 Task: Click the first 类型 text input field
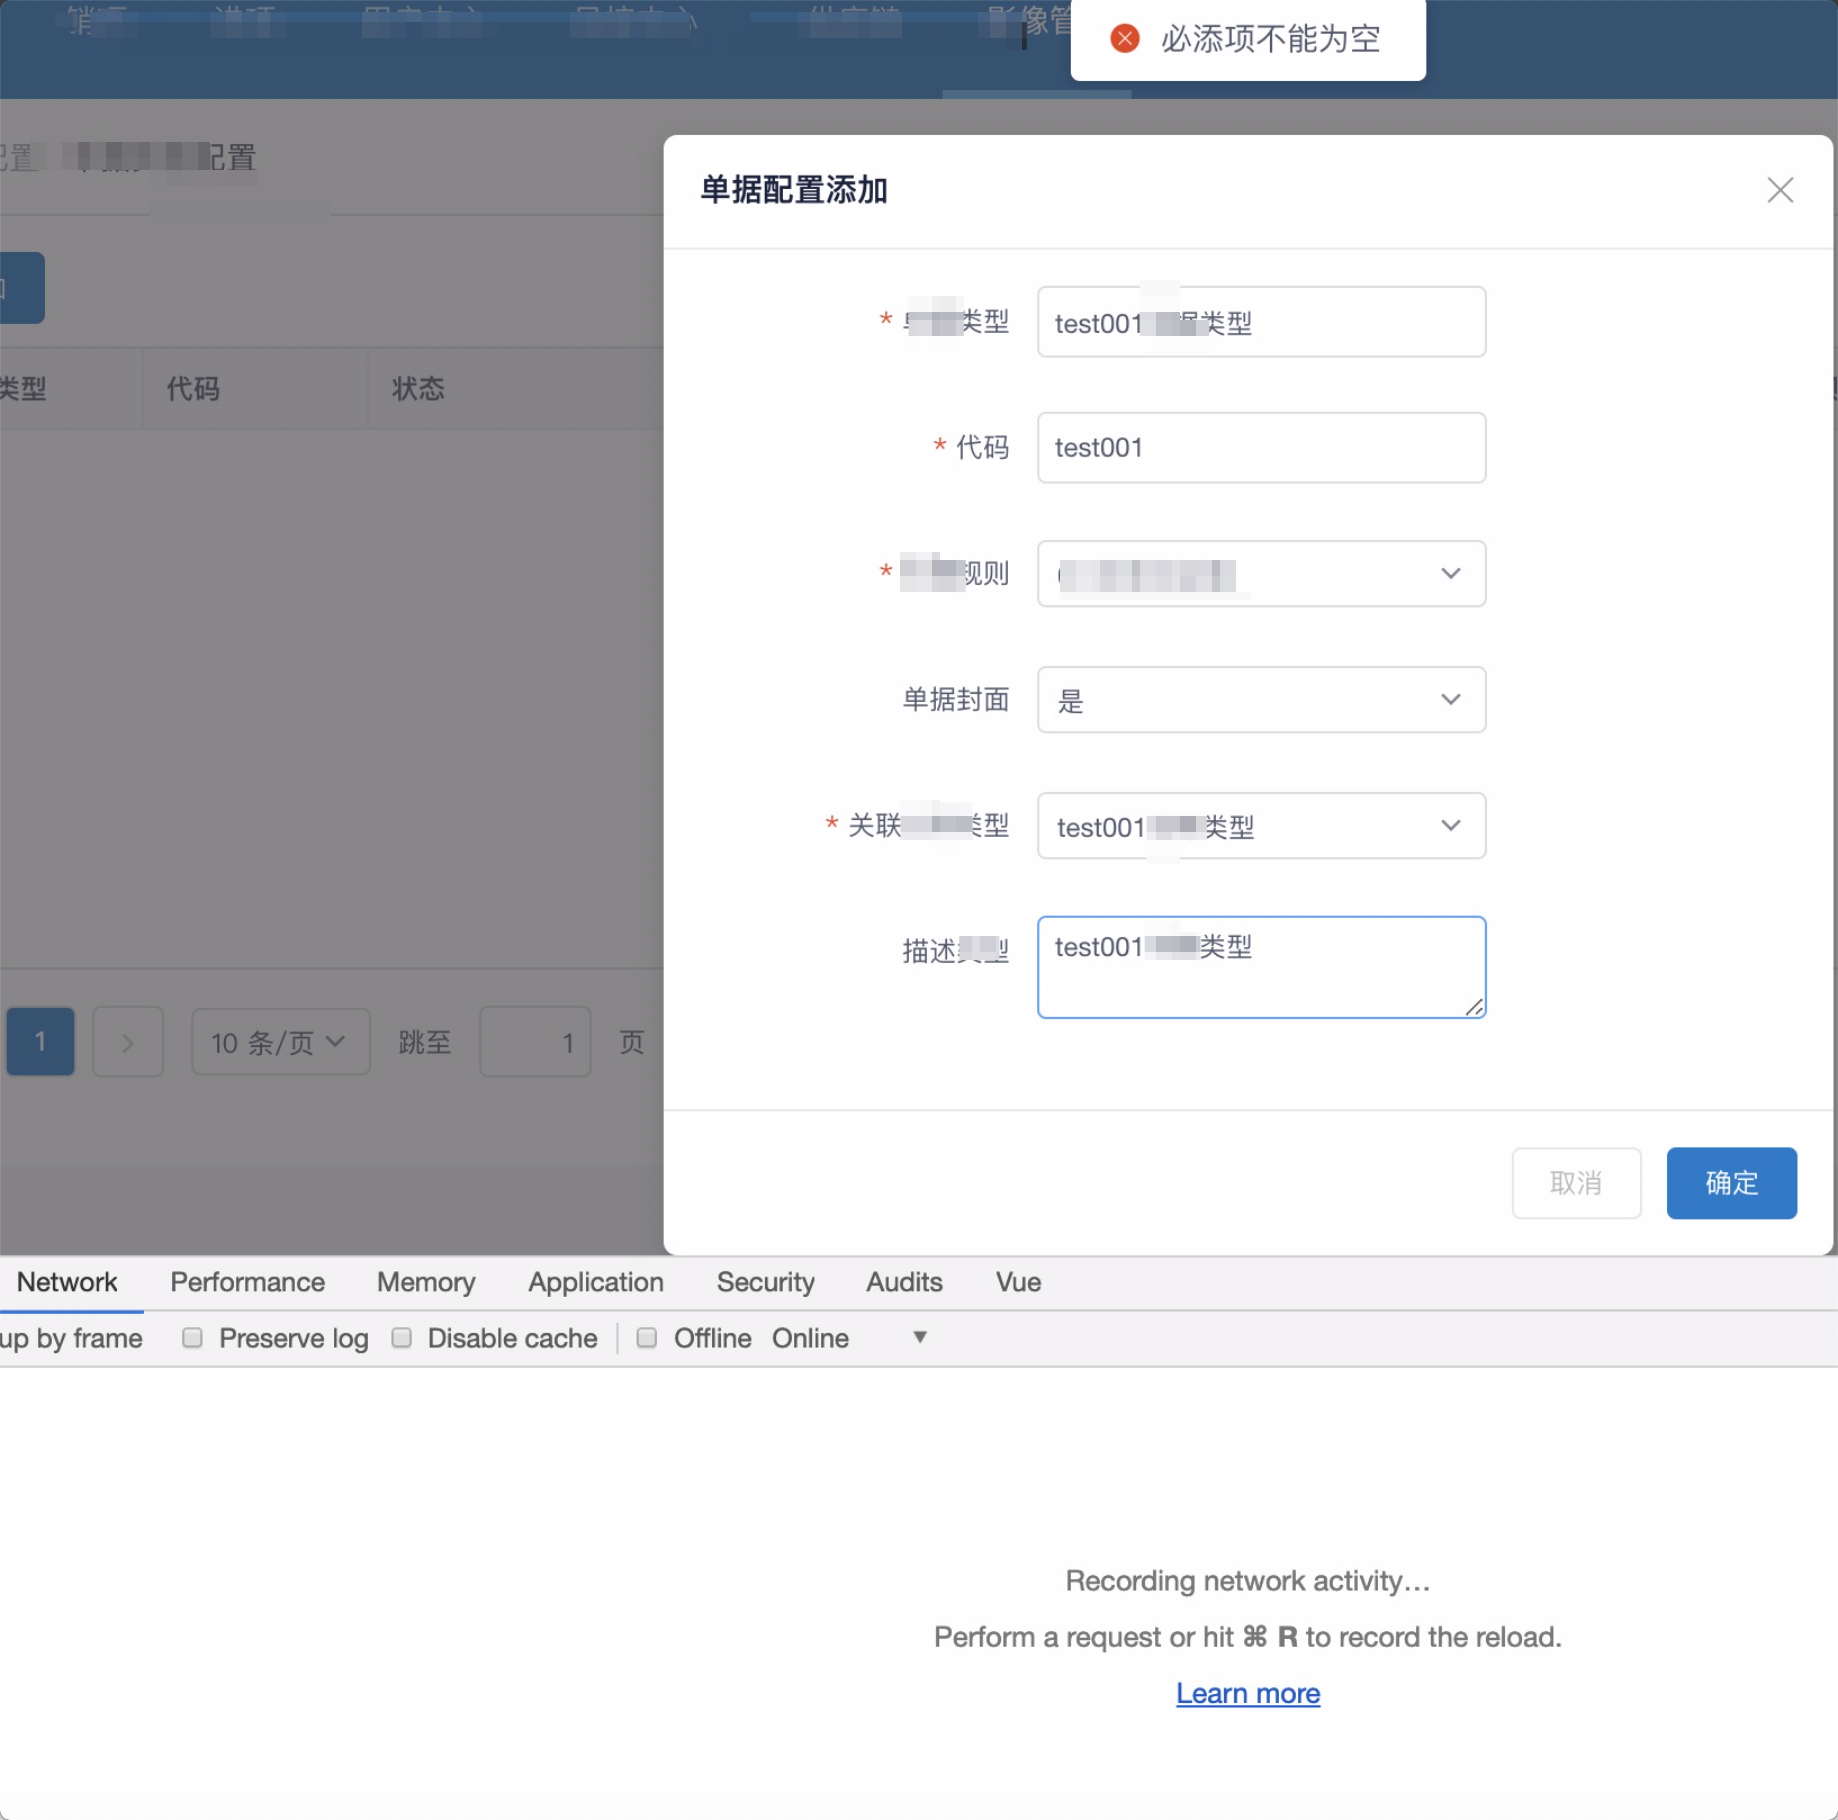pyautogui.click(x=1261, y=322)
